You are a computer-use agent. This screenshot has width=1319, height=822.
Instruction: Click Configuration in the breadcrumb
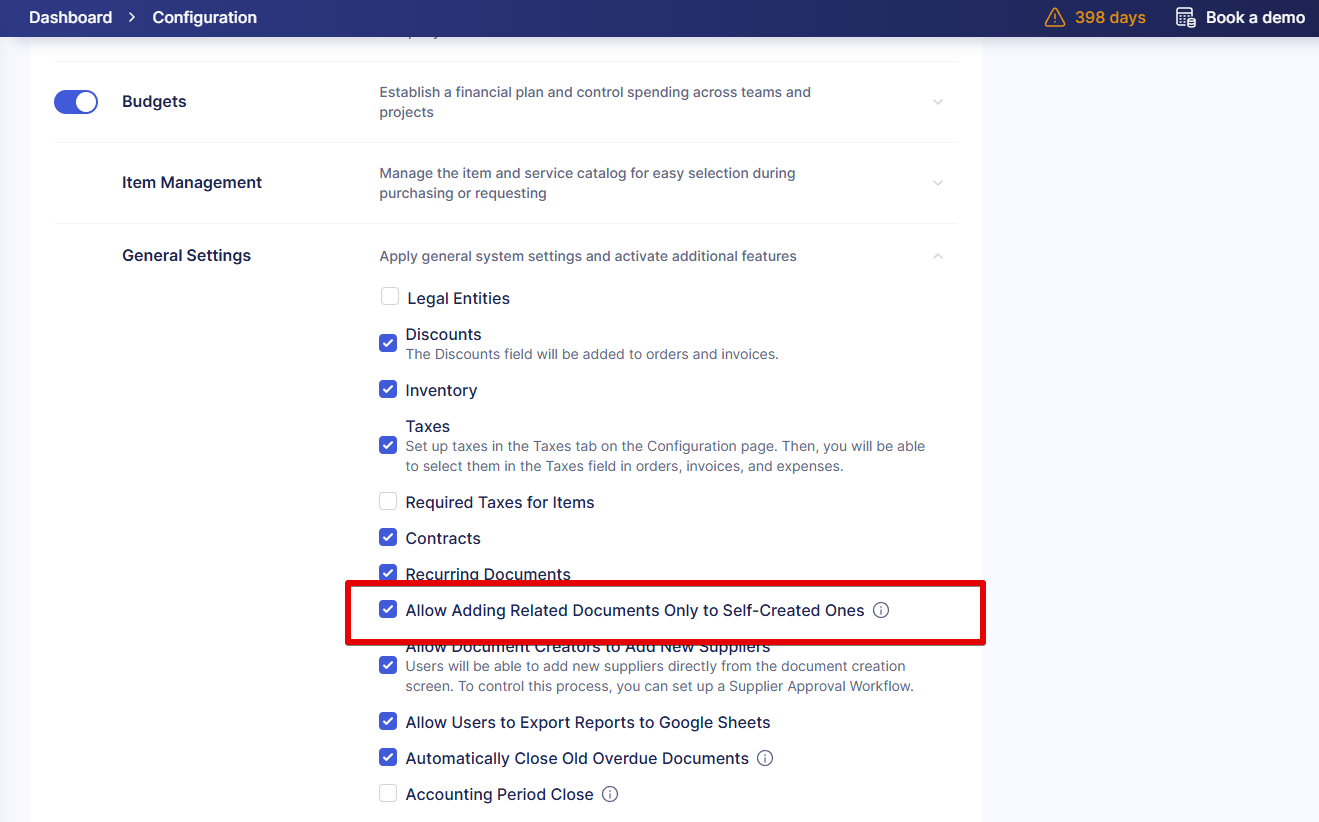[x=204, y=18]
